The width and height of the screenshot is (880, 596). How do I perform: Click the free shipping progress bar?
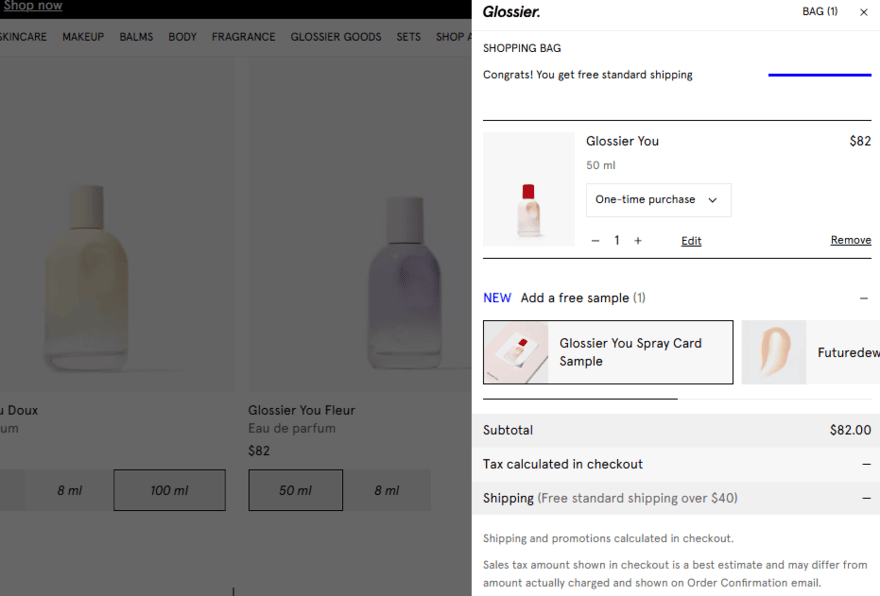point(819,74)
